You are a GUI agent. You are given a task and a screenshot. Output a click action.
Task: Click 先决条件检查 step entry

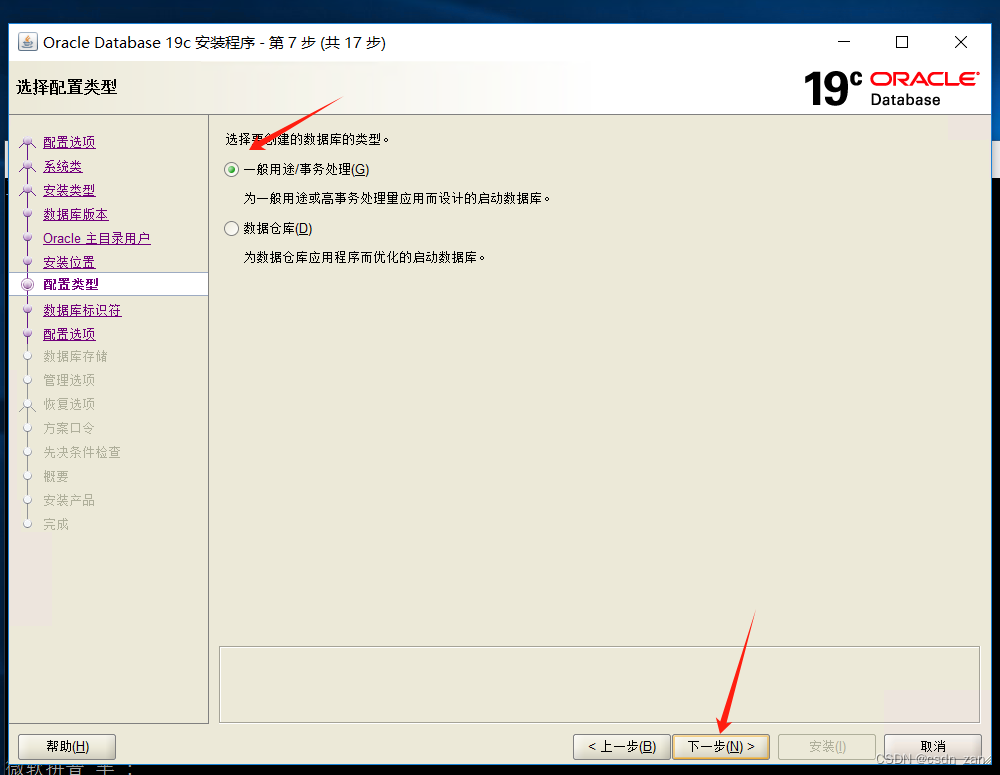click(x=82, y=452)
